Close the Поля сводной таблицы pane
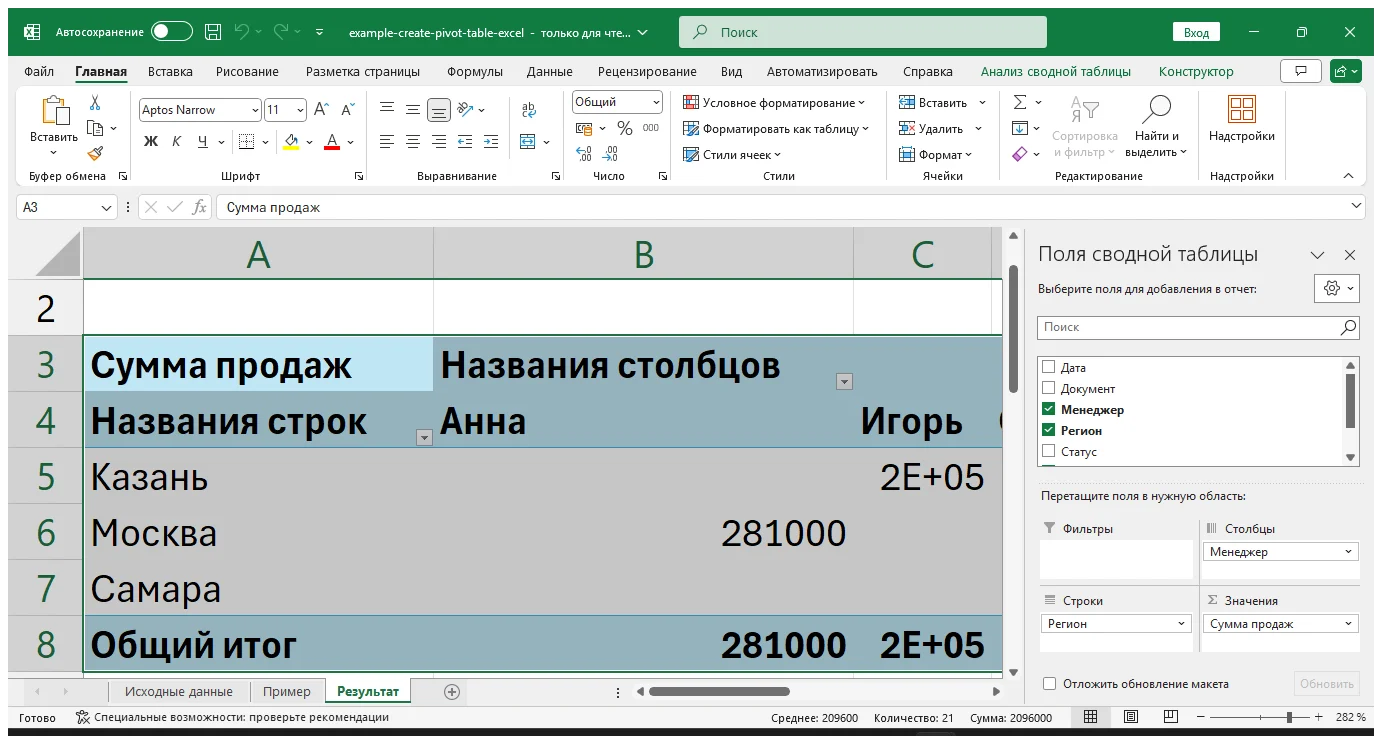This screenshot has width=1382, height=736. 1349,255
